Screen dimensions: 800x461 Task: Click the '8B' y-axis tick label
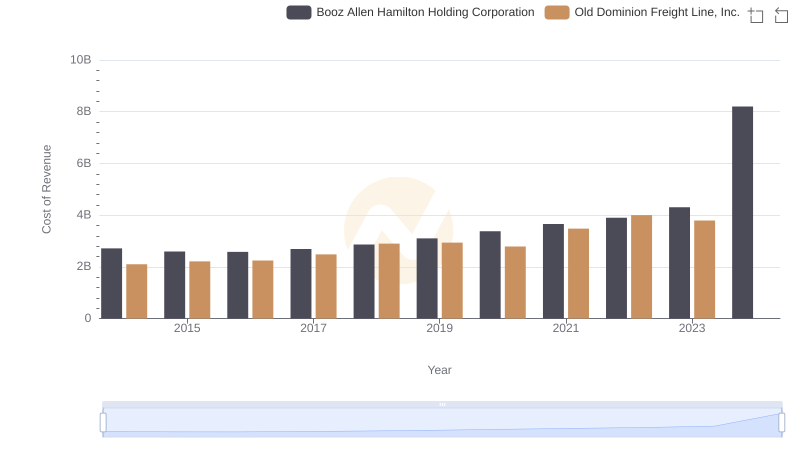point(84,111)
